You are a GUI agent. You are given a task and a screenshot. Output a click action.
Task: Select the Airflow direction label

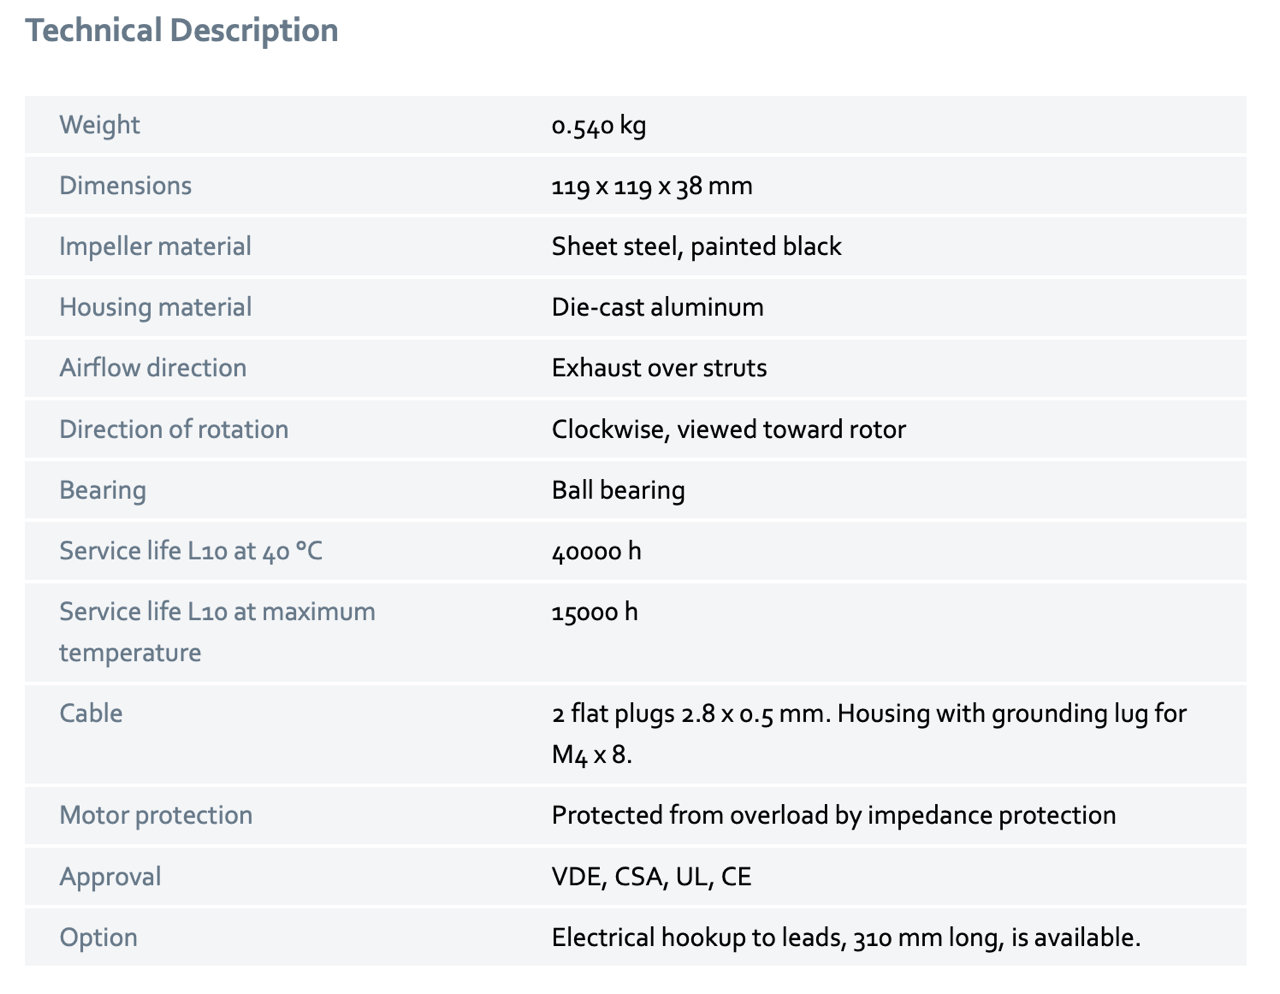pos(152,368)
